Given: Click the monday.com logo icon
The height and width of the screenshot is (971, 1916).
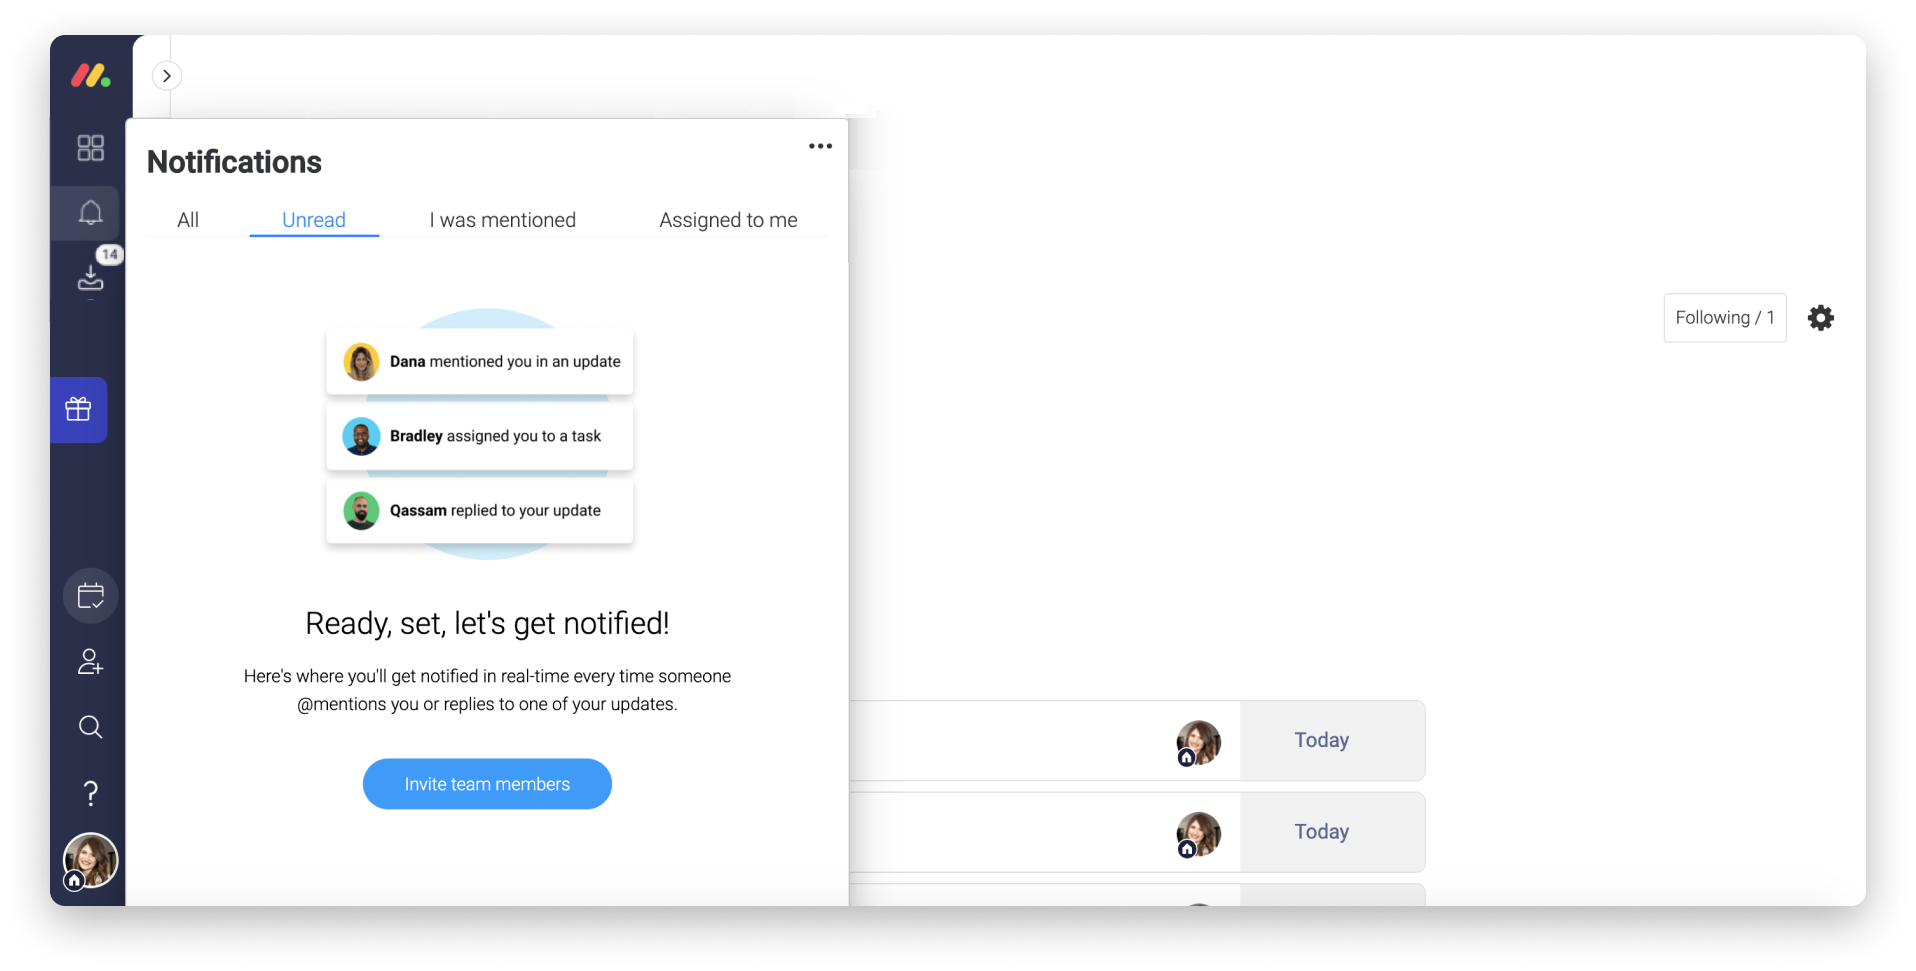Looking at the screenshot, I should pyautogui.click(x=90, y=75).
